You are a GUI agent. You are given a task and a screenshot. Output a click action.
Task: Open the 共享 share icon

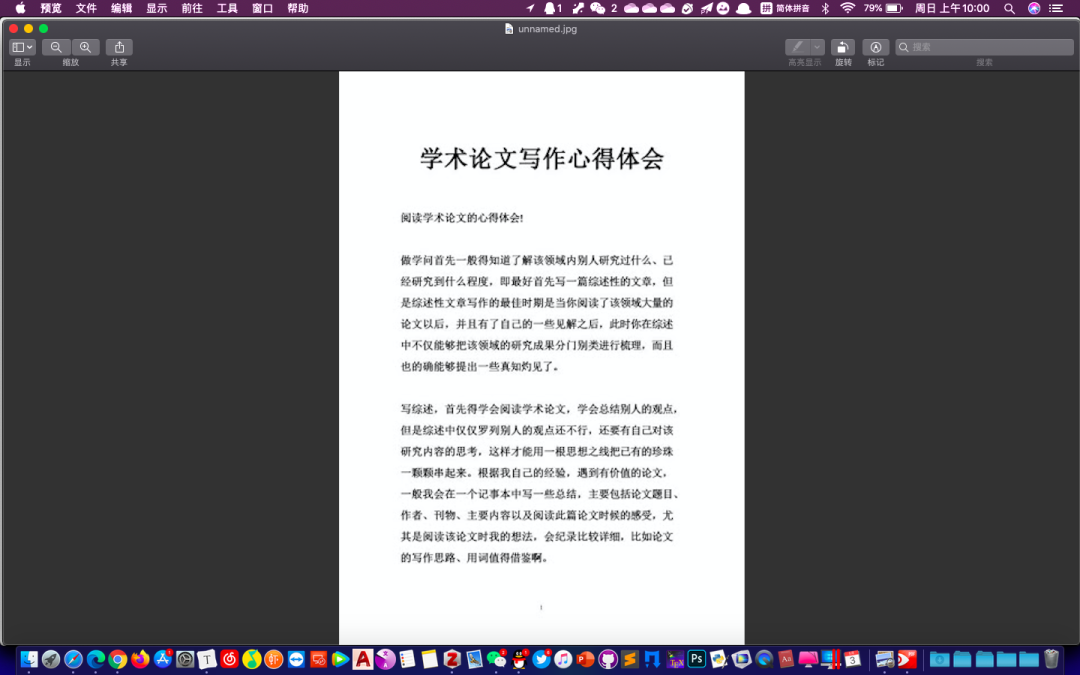[118, 46]
